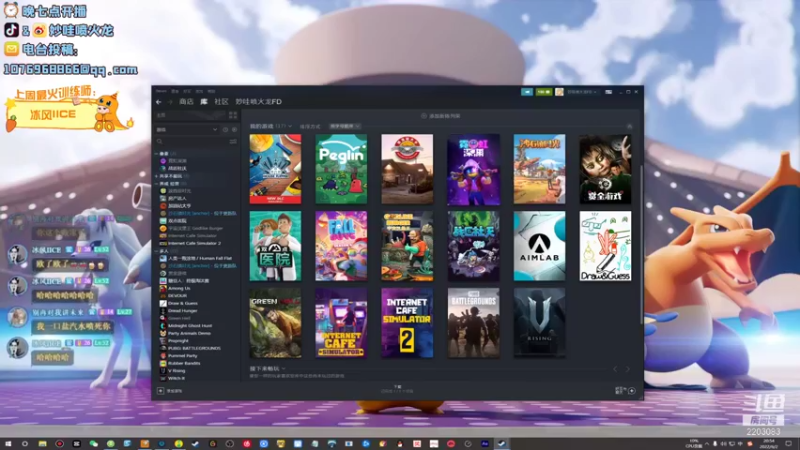Expand the second collapsed sidebar collection
The image size is (800, 450).
tap(157, 176)
